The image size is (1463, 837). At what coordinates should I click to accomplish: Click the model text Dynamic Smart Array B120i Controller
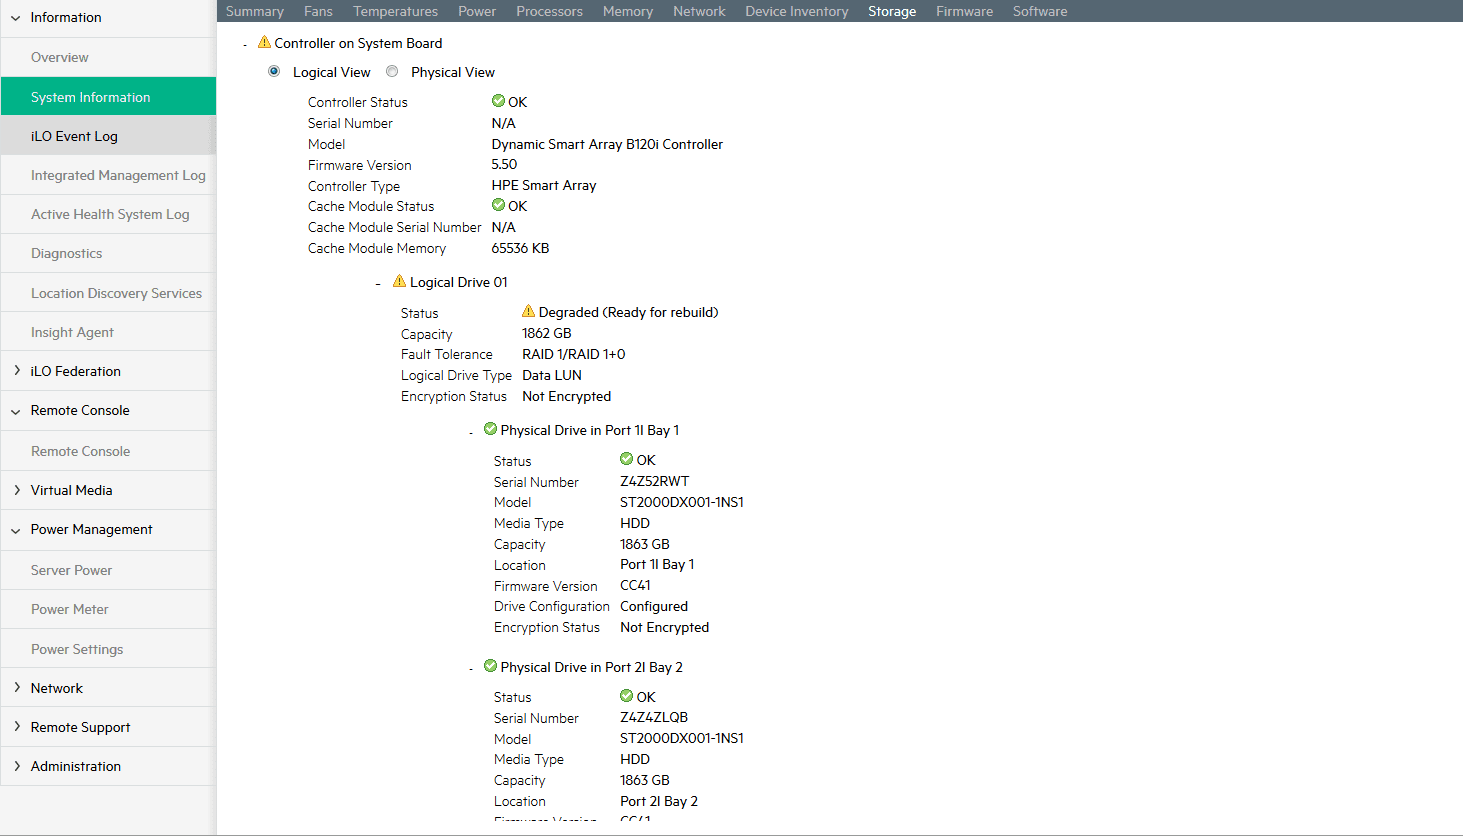[607, 144]
